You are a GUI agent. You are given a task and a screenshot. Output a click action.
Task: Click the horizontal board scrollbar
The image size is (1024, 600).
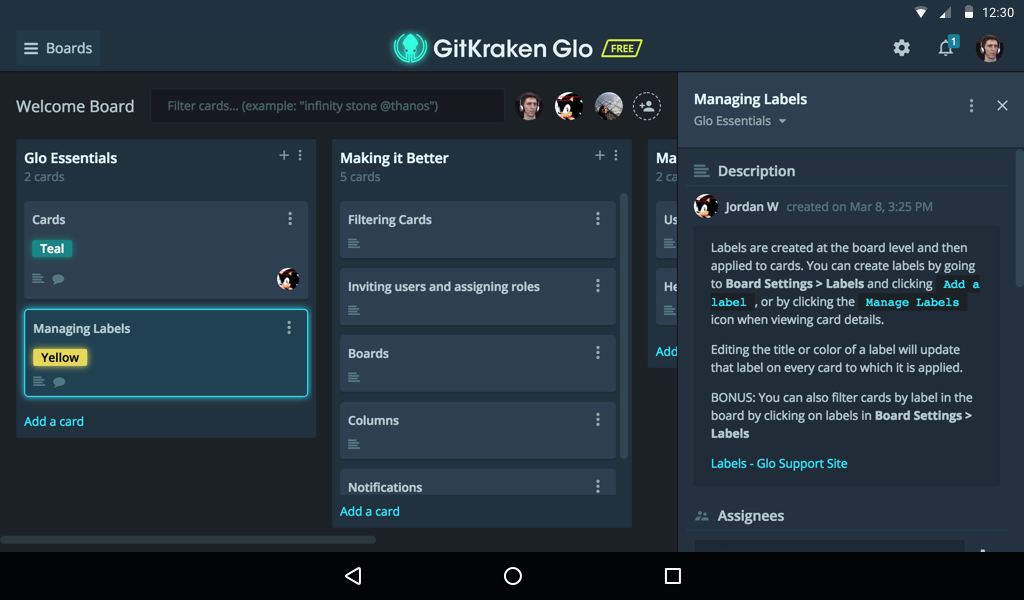click(x=188, y=540)
